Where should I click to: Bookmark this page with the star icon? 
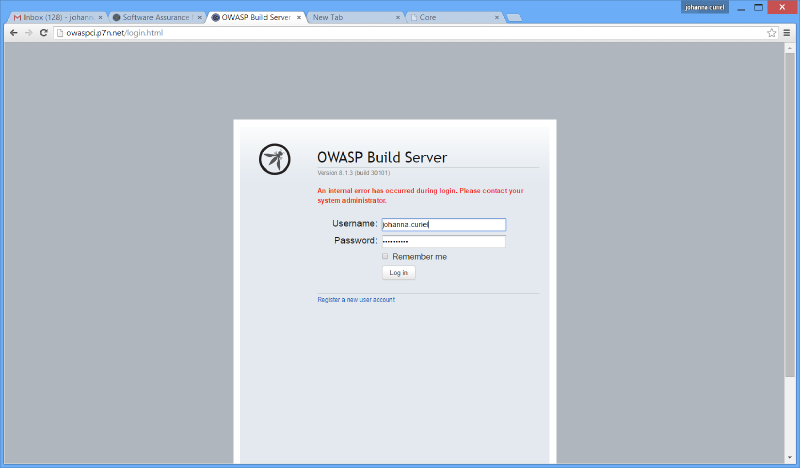[771, 33]
